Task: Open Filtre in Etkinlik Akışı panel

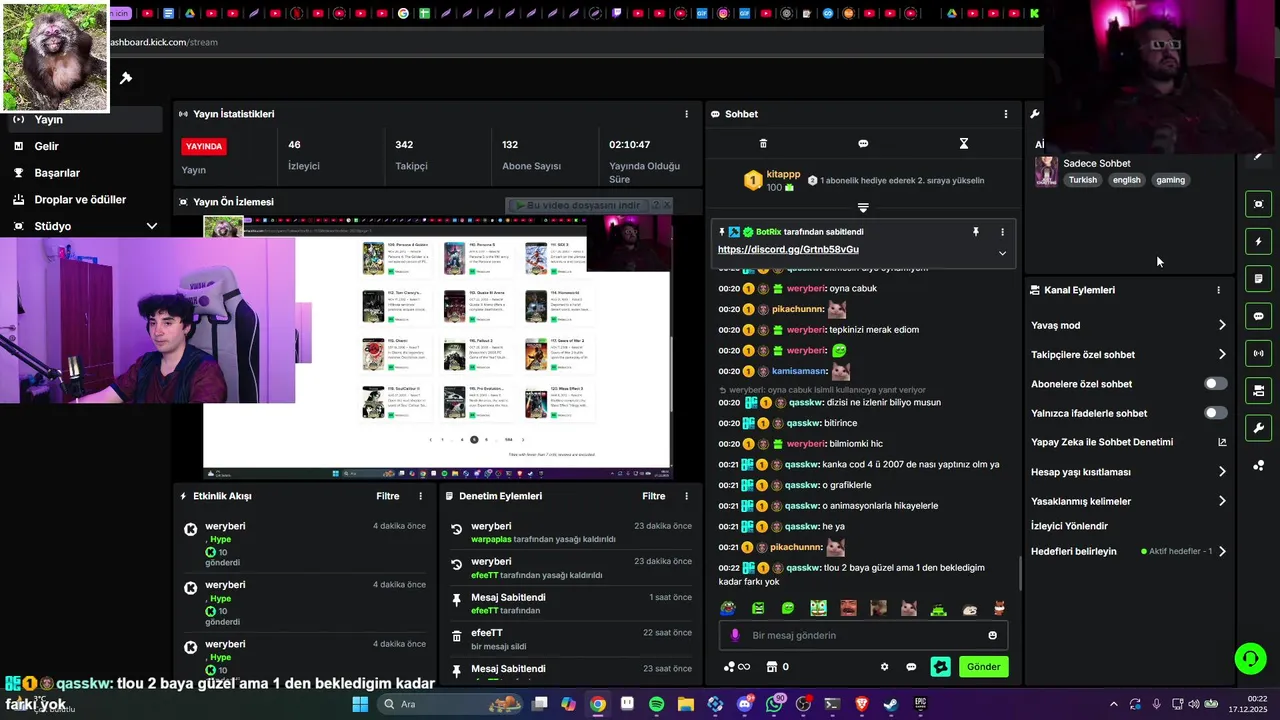Action: point(388,496)
